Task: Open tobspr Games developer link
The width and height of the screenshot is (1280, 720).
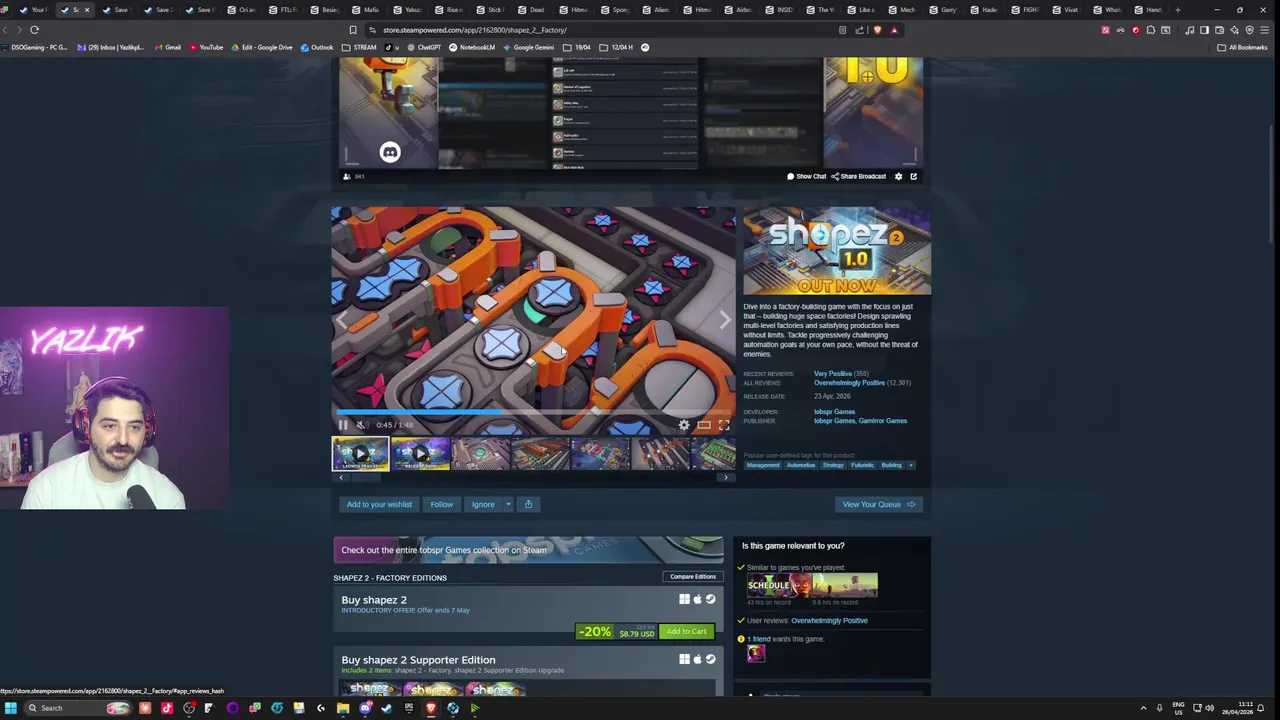Action: [834, 411]
